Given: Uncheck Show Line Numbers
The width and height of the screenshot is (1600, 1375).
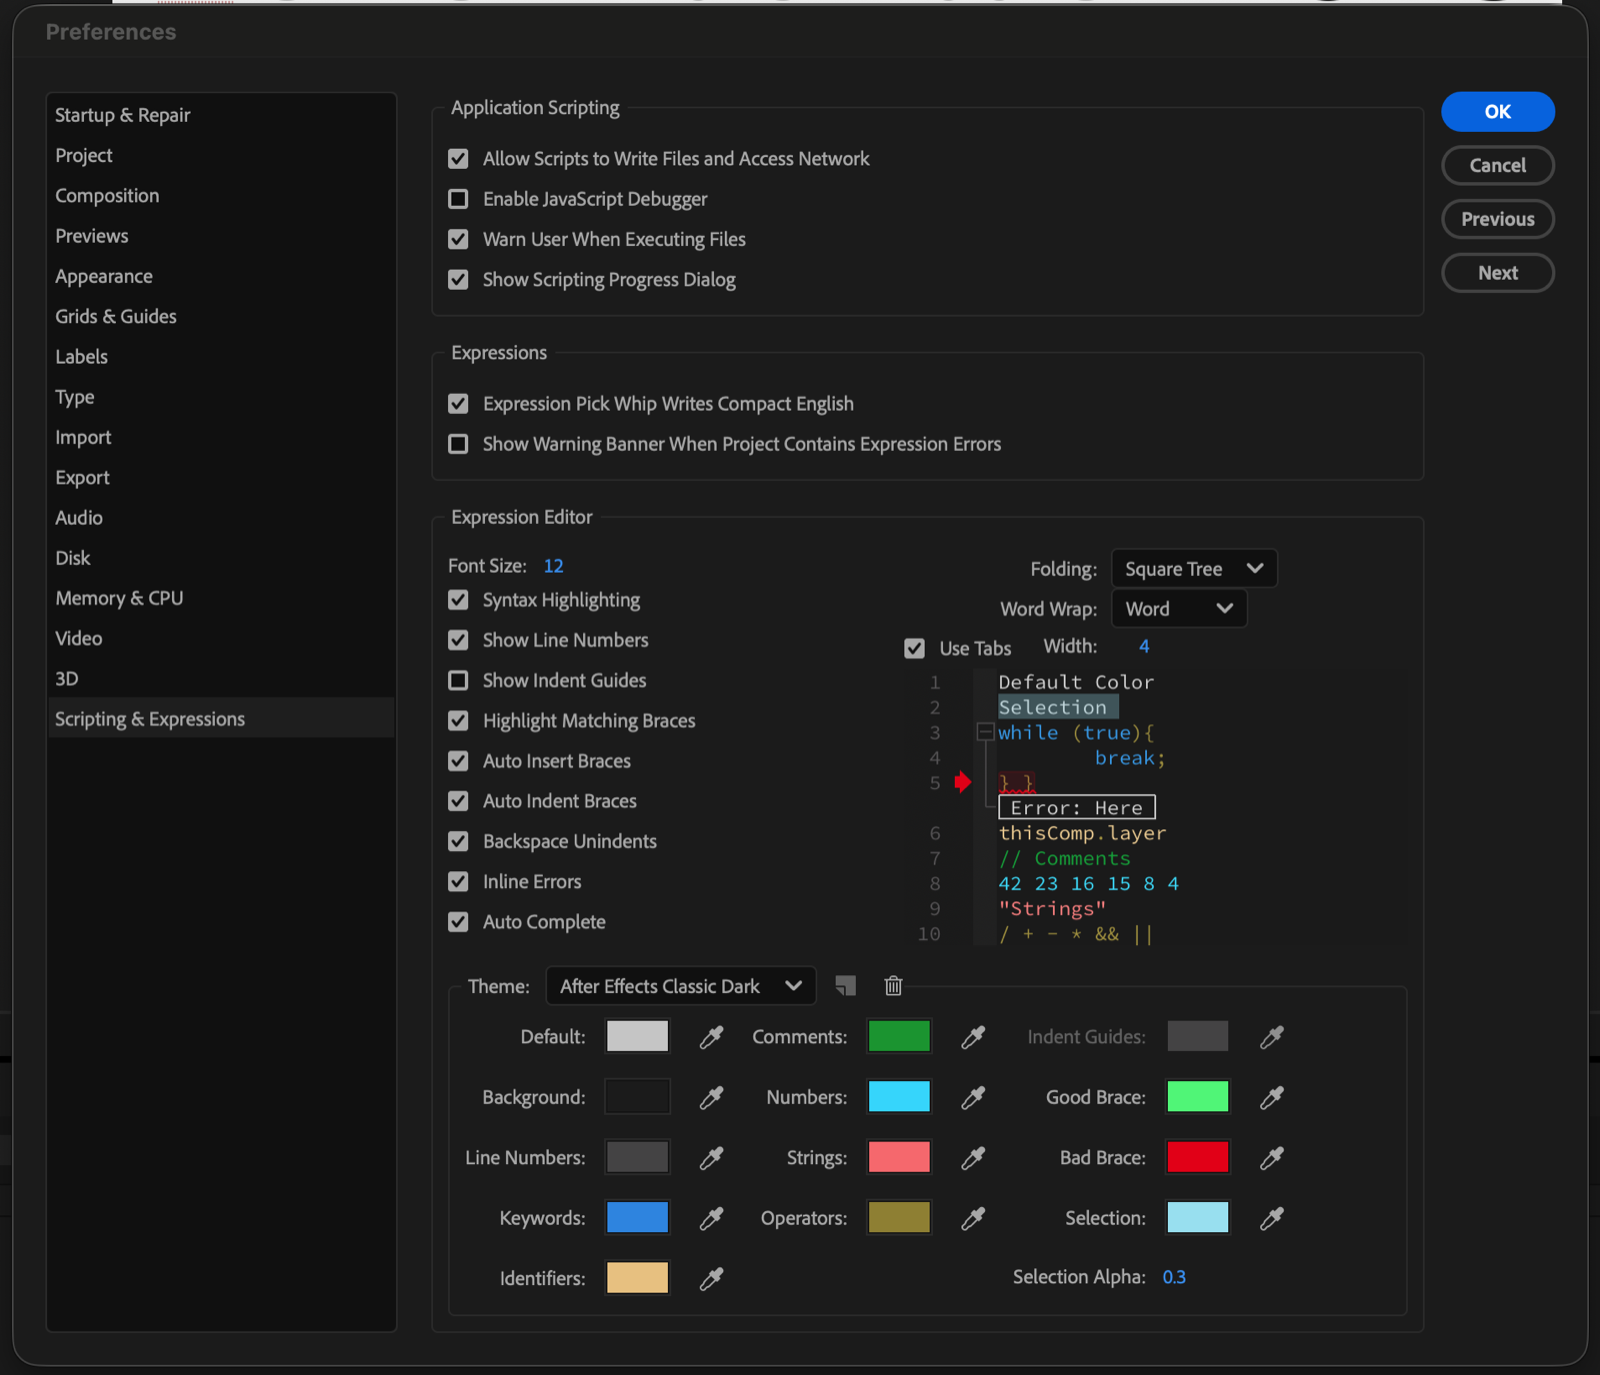Looking at the screenshot, I should point(458,640).
